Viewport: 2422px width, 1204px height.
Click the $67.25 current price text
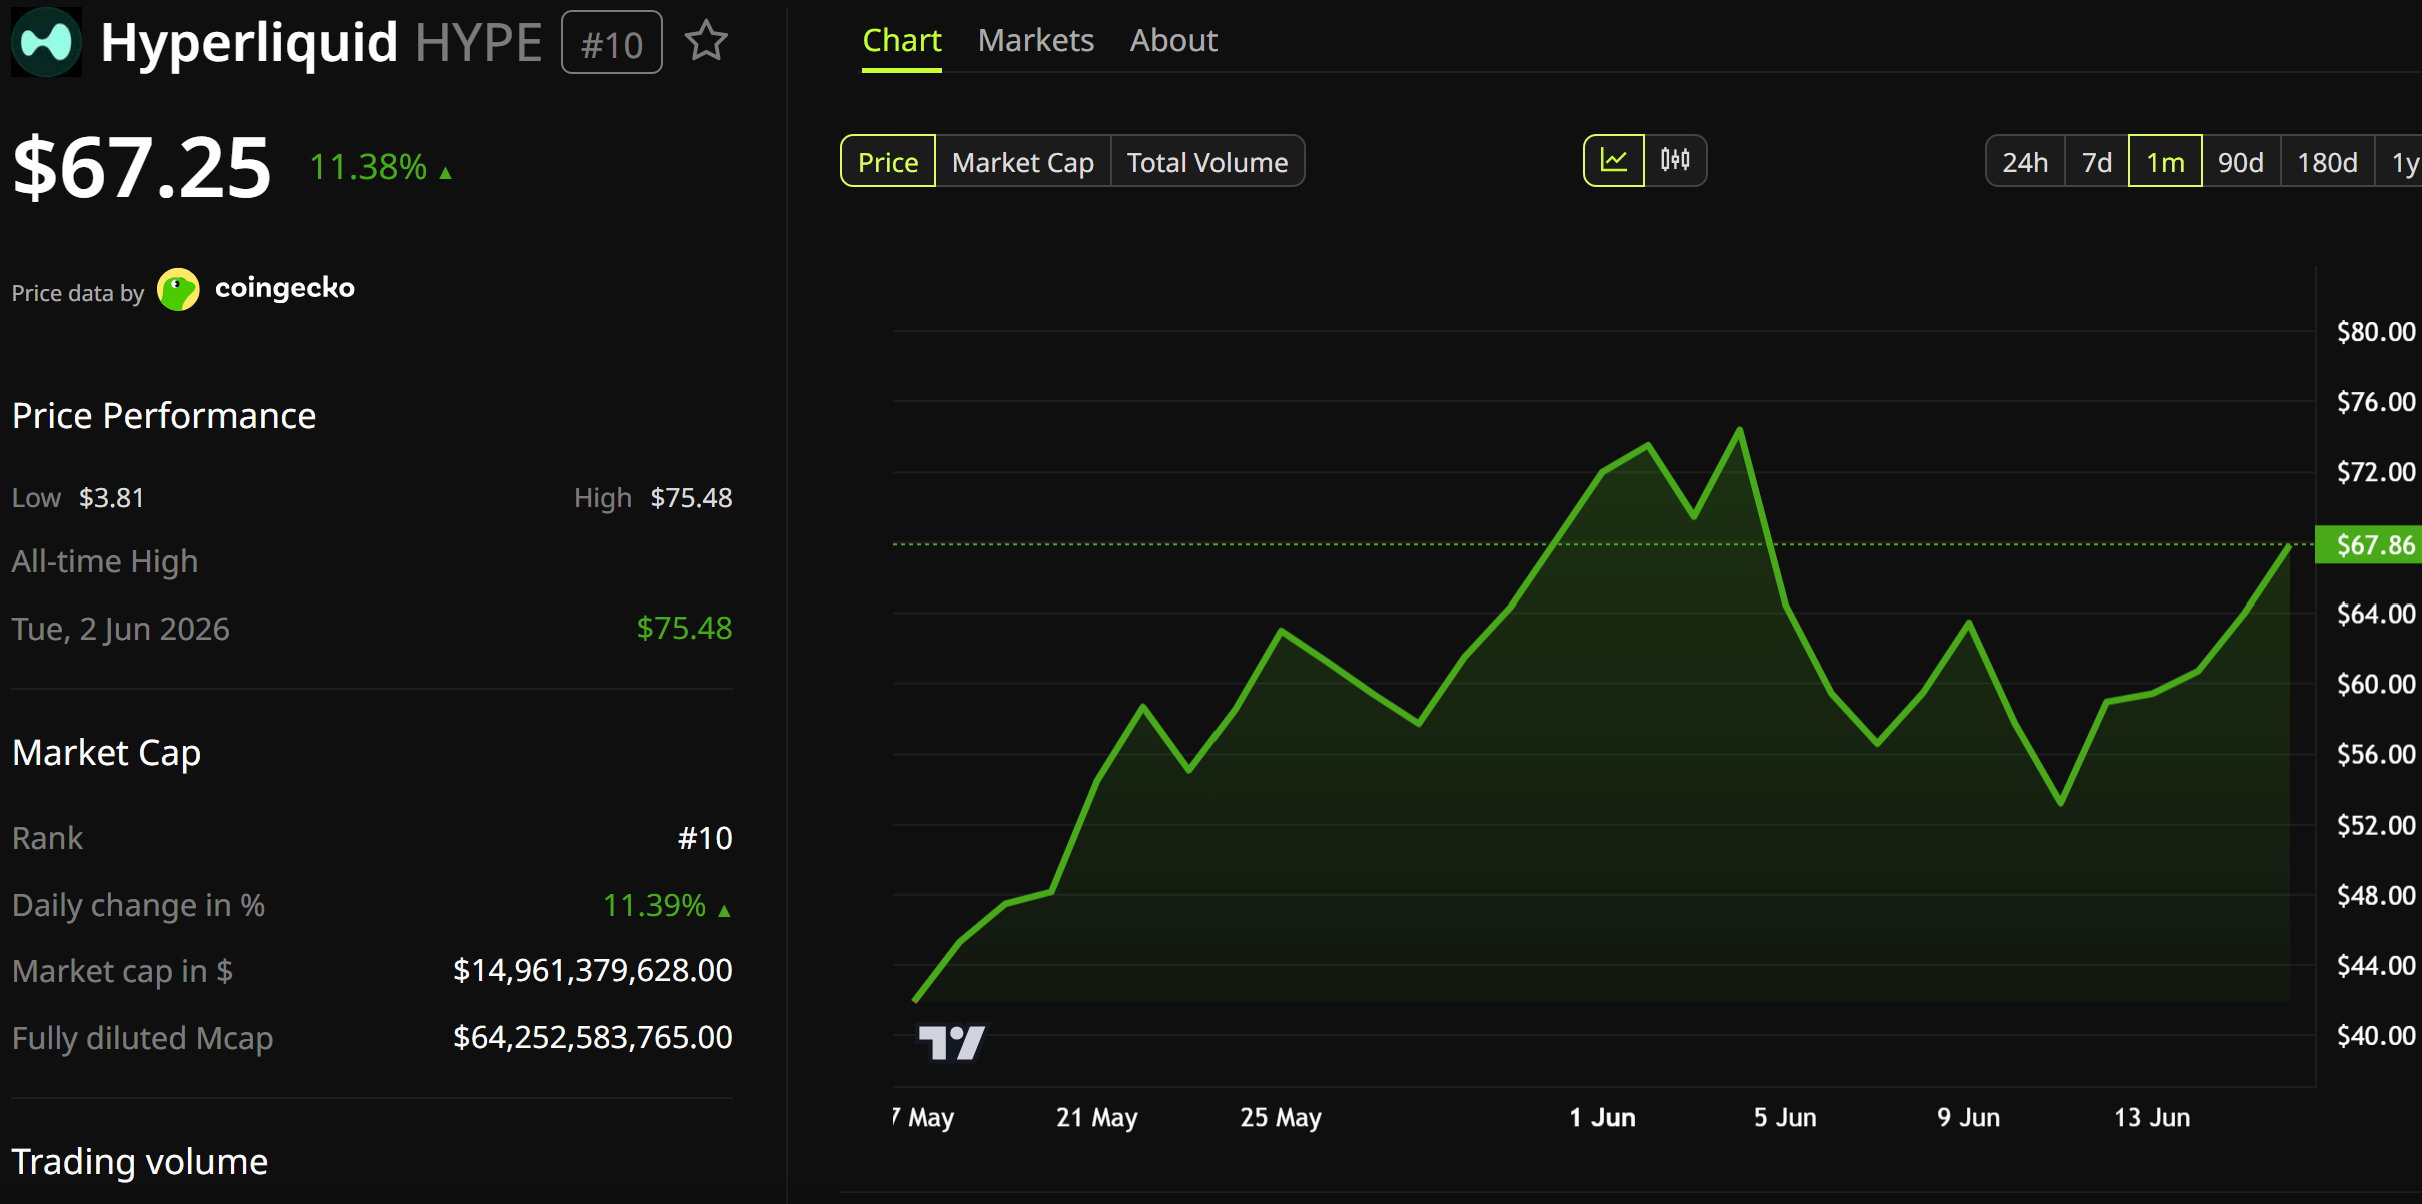tap(141, 167)
